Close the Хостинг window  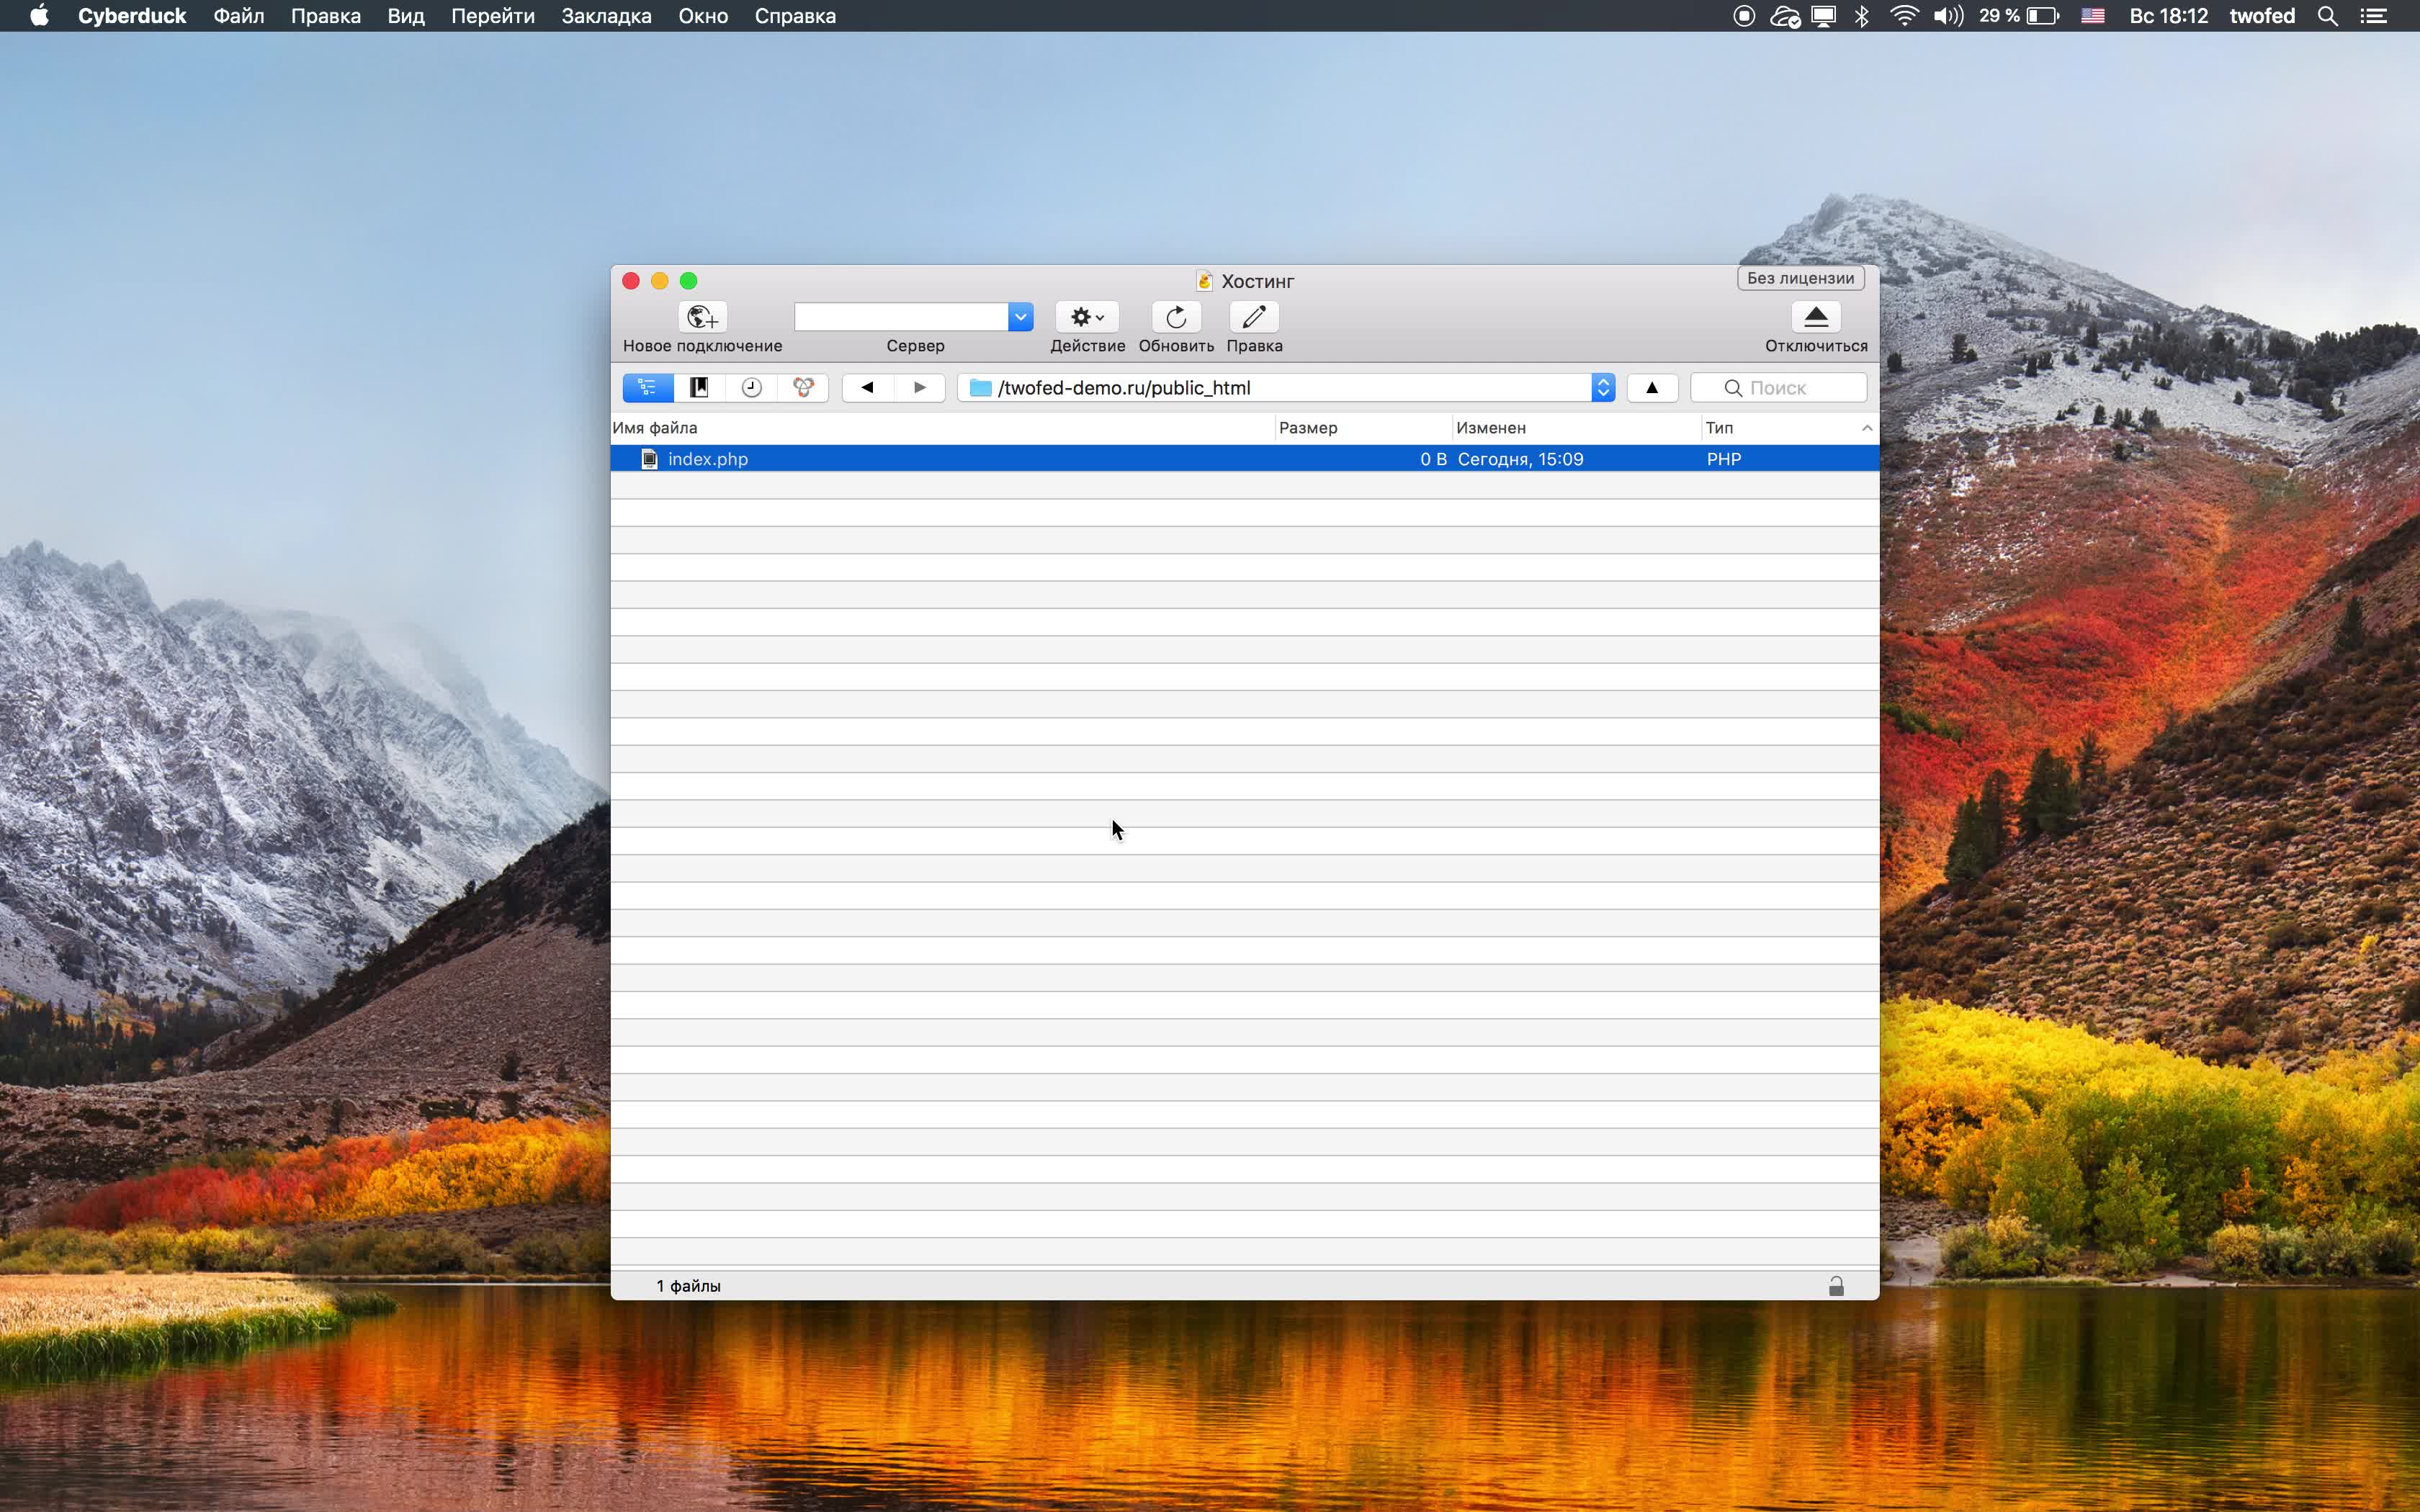coord(631,281)
